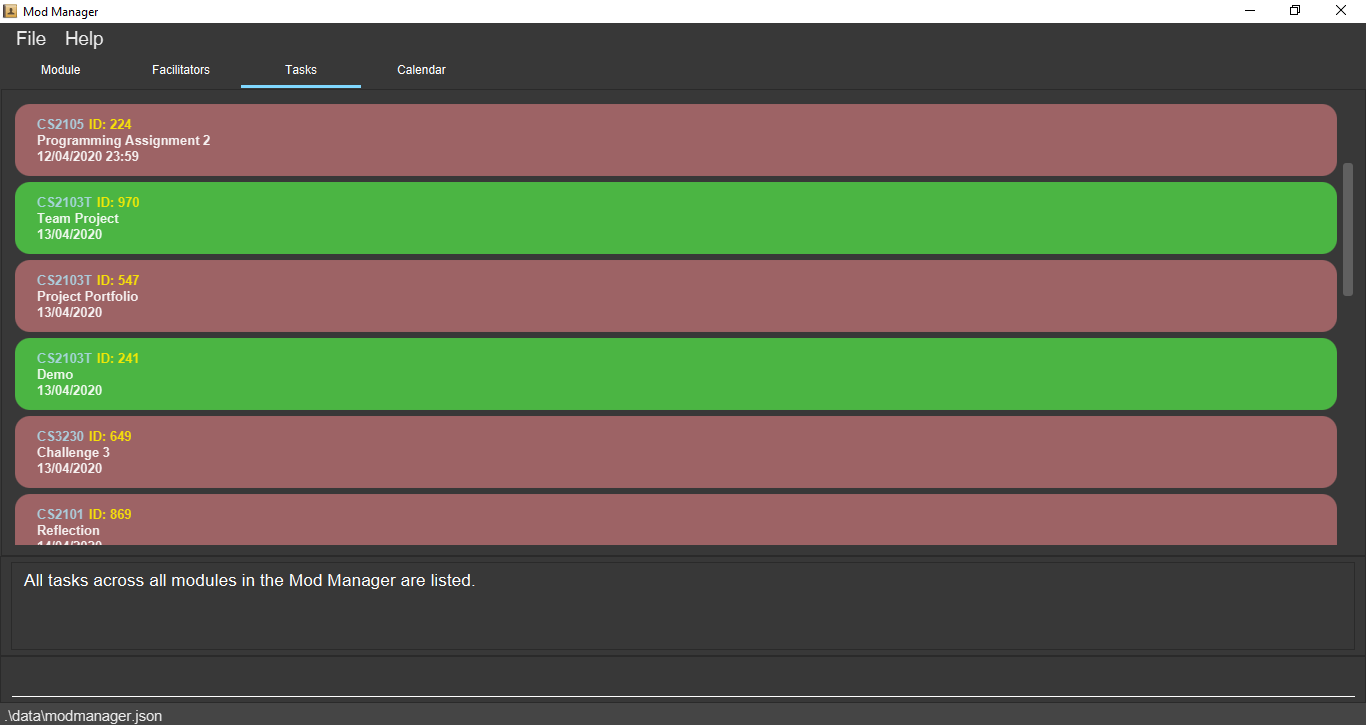Click the ID: 241 label
1366x725 pixels.
[118, 358]
